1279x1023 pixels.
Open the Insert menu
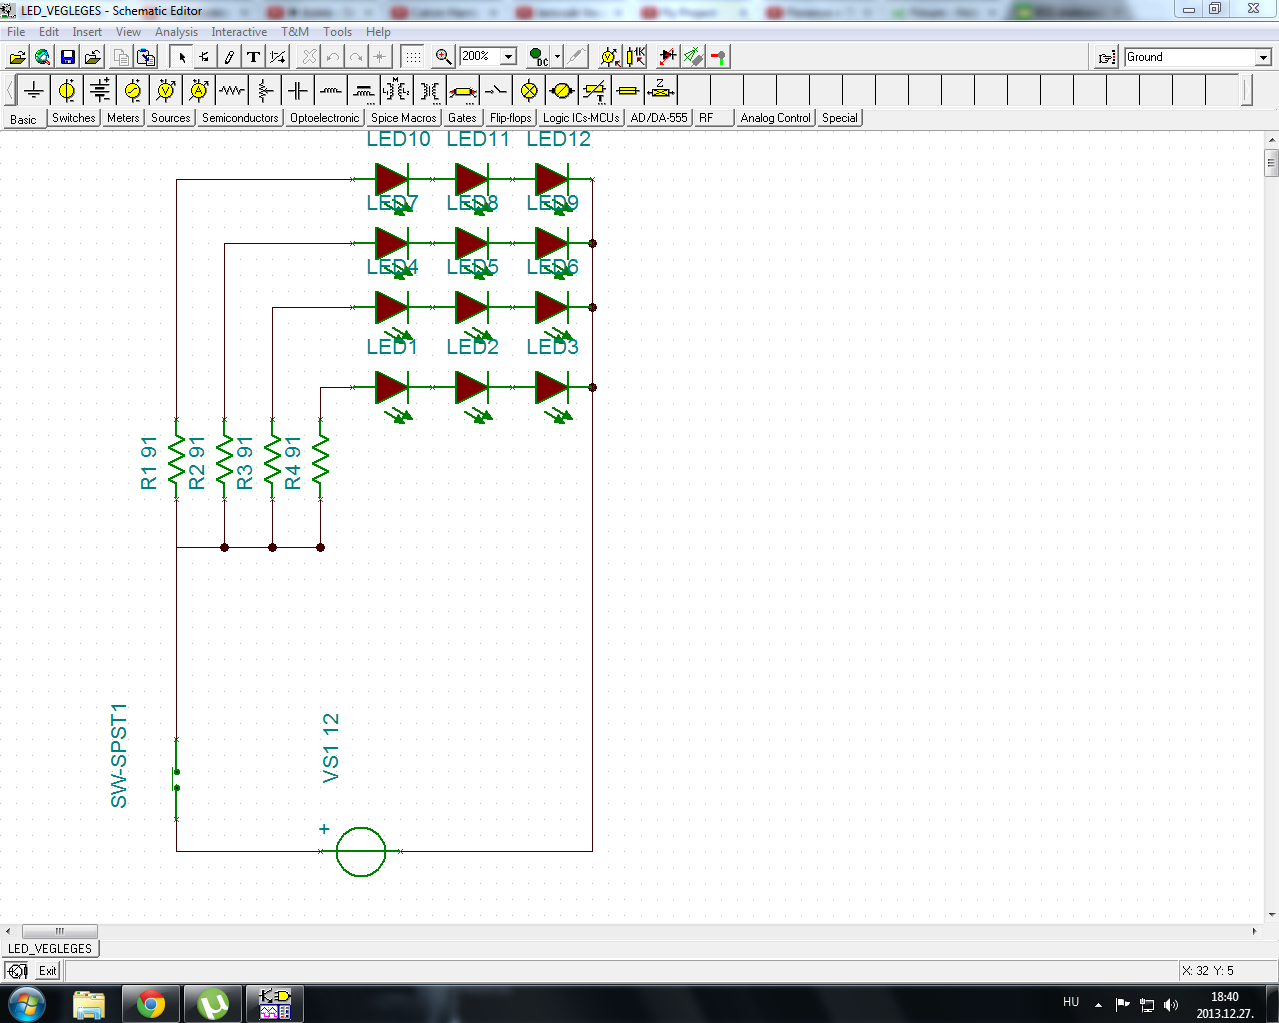(x=87, y=32)
